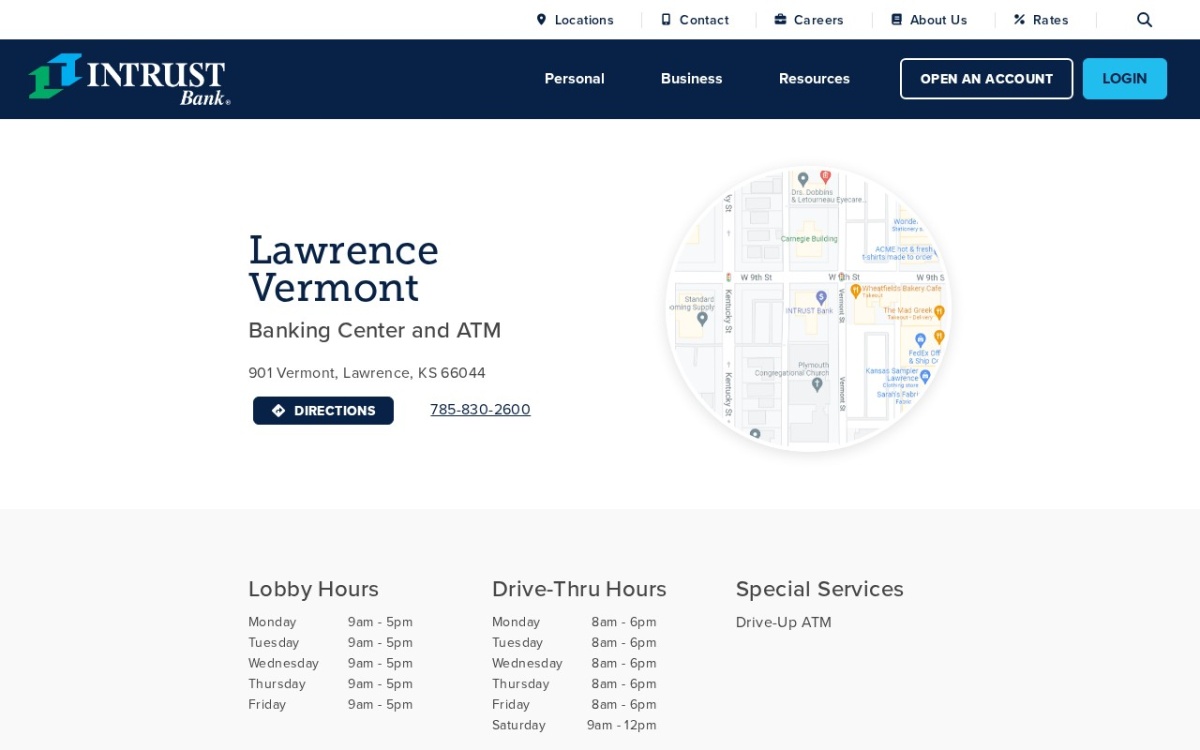This screenshot has width=1200, height=750.
Task: Click Kansas Sampler Lawrence map marker
Action: tap(925, 377)
